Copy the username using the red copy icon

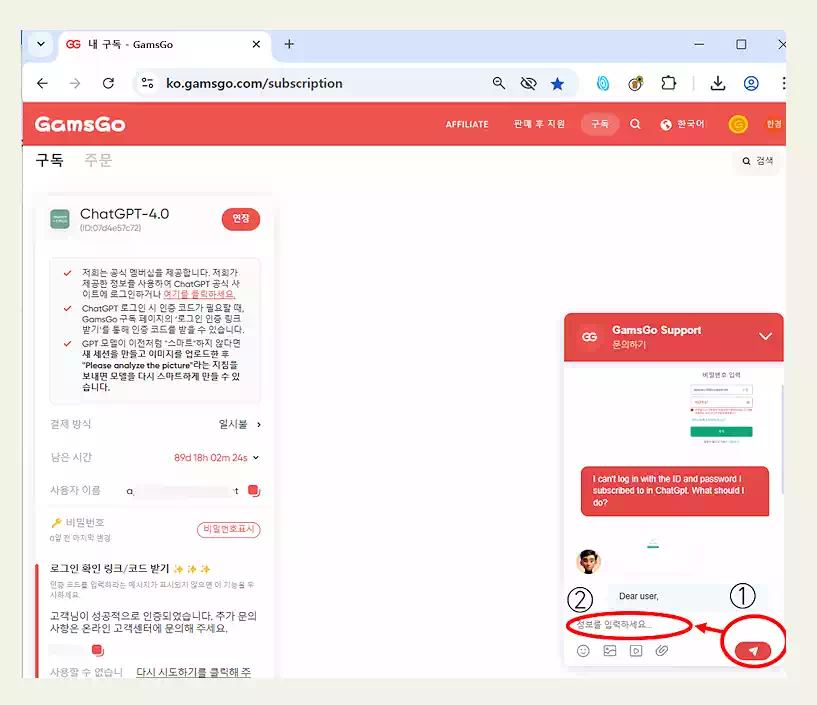coord(254,490)
